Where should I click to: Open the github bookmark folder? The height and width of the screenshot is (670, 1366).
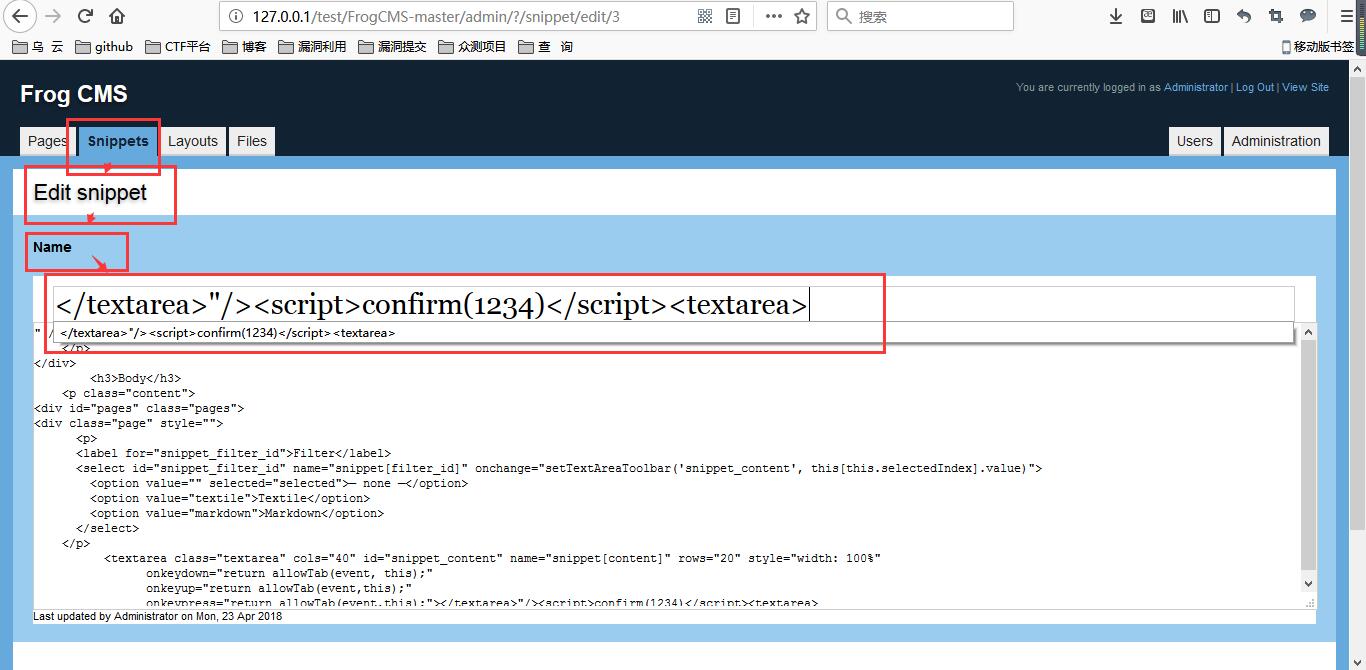pos(104,47)
